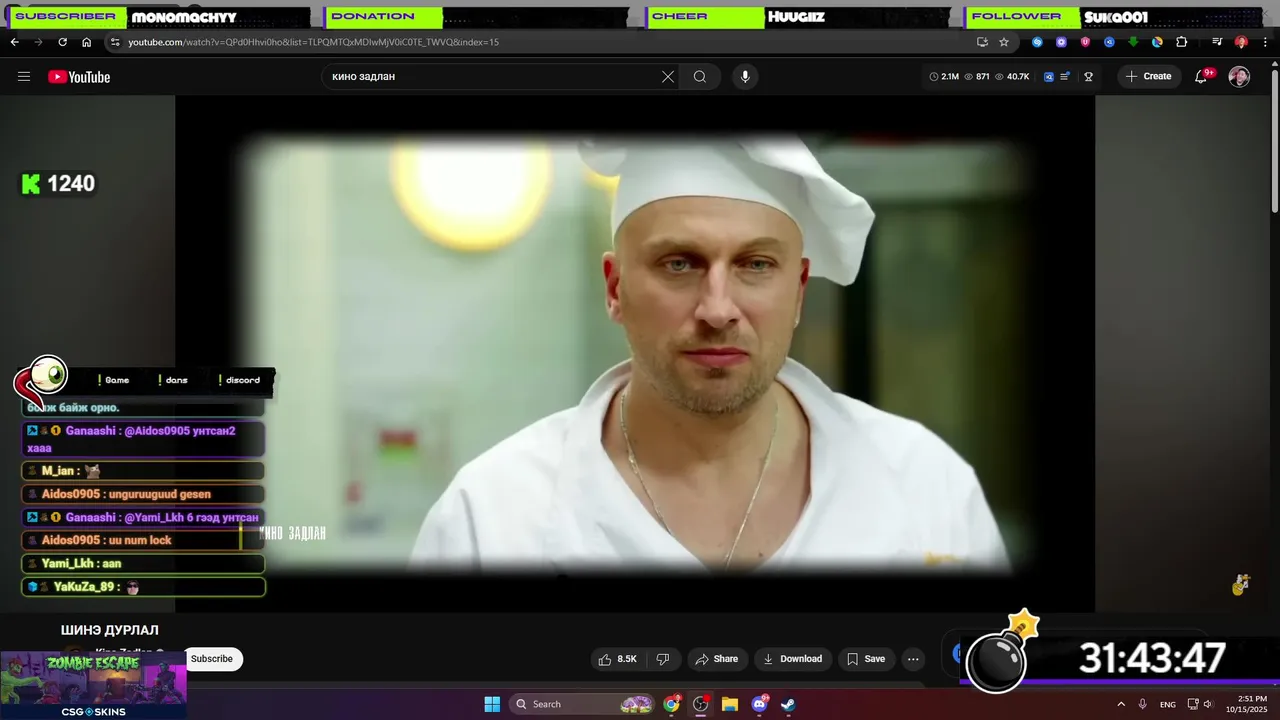This screenshot has width=1280, height=720.
Task: Go back with the browser back arrow
Action: [x=14, y=42]
